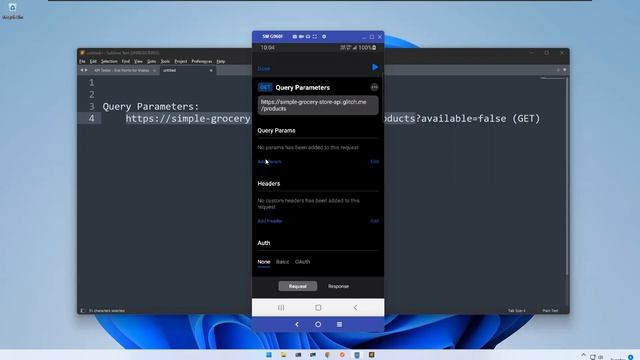Open Tools menu in Sublime Text
The height and width of the screenshot is (360, 640).
coord(165,61)
